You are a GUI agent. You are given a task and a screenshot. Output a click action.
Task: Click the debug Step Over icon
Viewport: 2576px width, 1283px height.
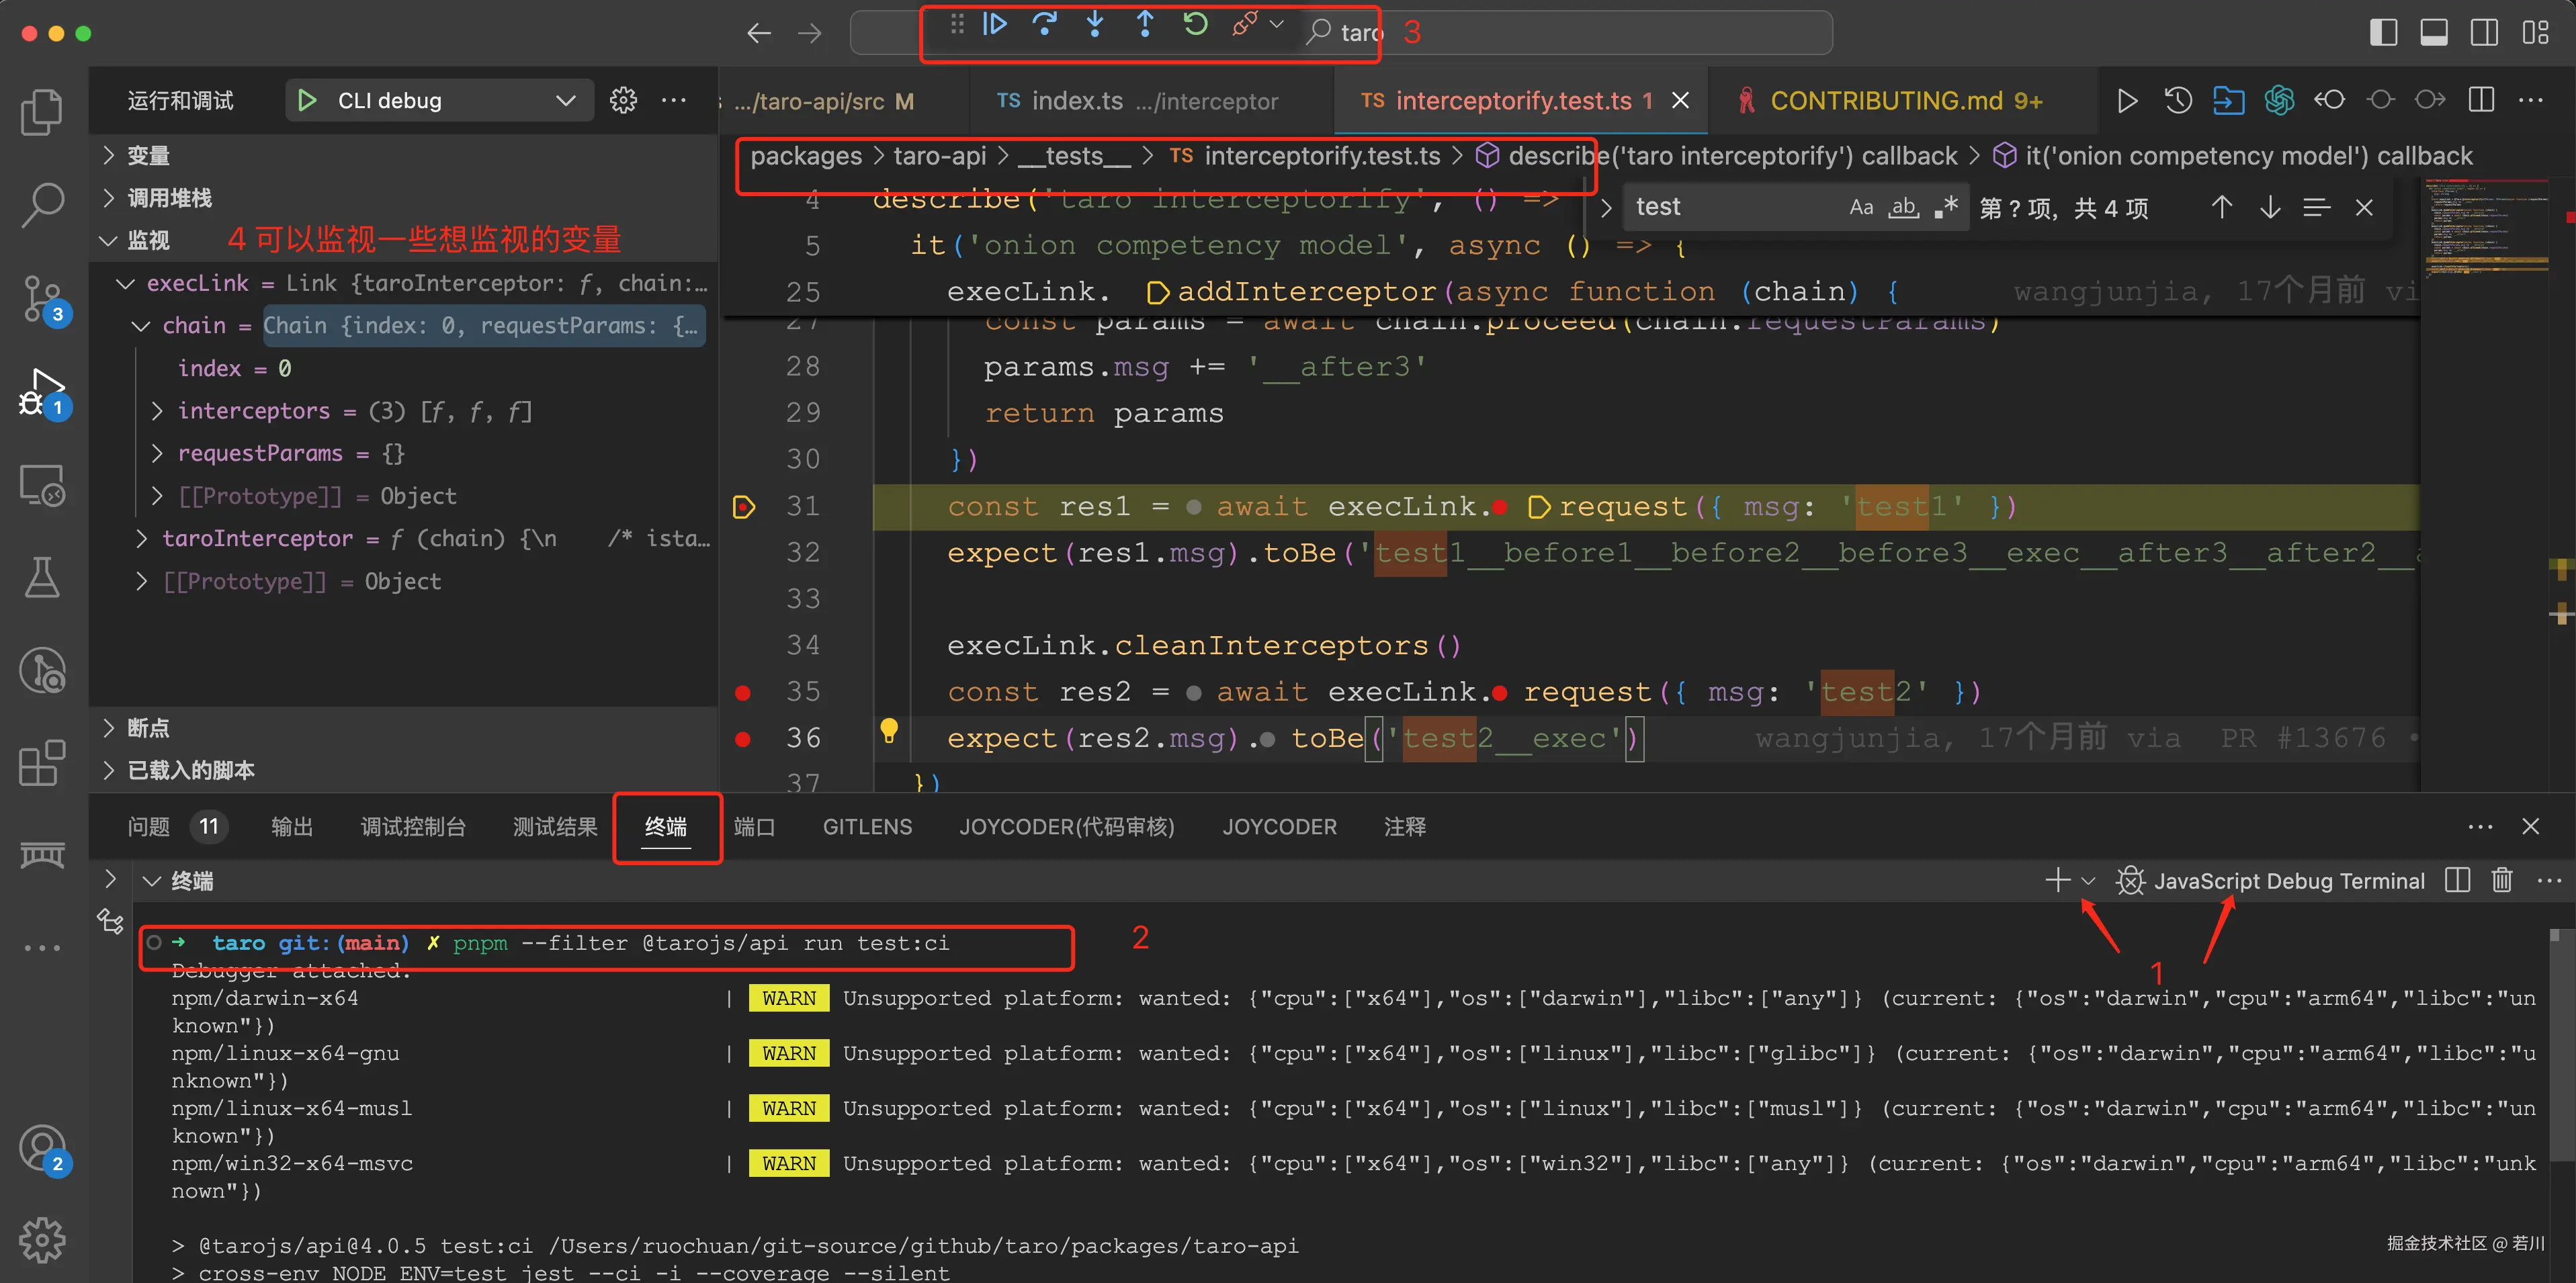click(x=1044, y=24)
